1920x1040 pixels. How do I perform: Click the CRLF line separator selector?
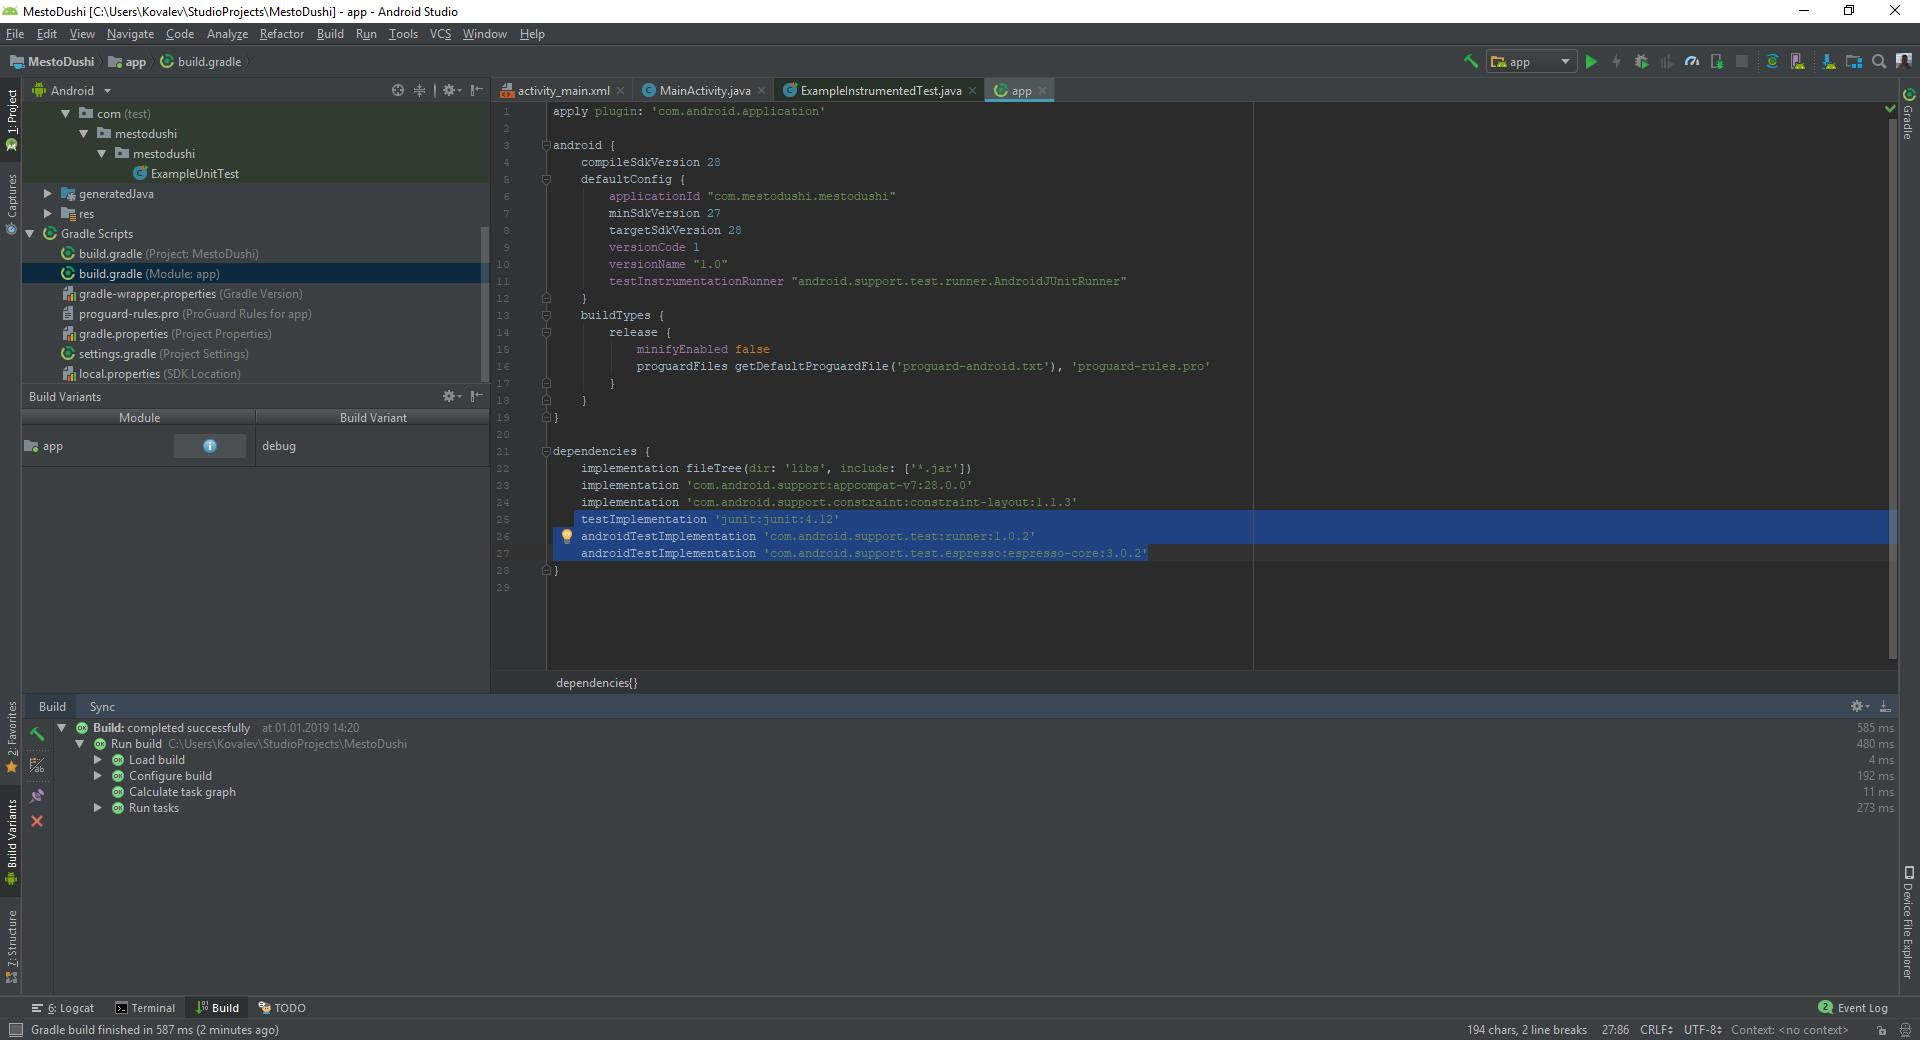pyautogui.click(x=1656, y=1030)
